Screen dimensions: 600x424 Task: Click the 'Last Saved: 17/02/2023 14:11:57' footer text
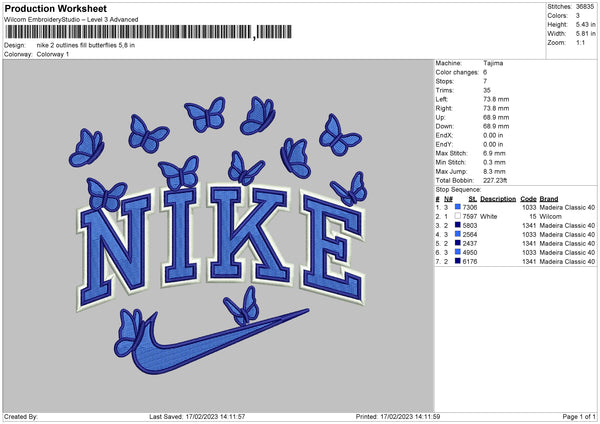[197, 416]
